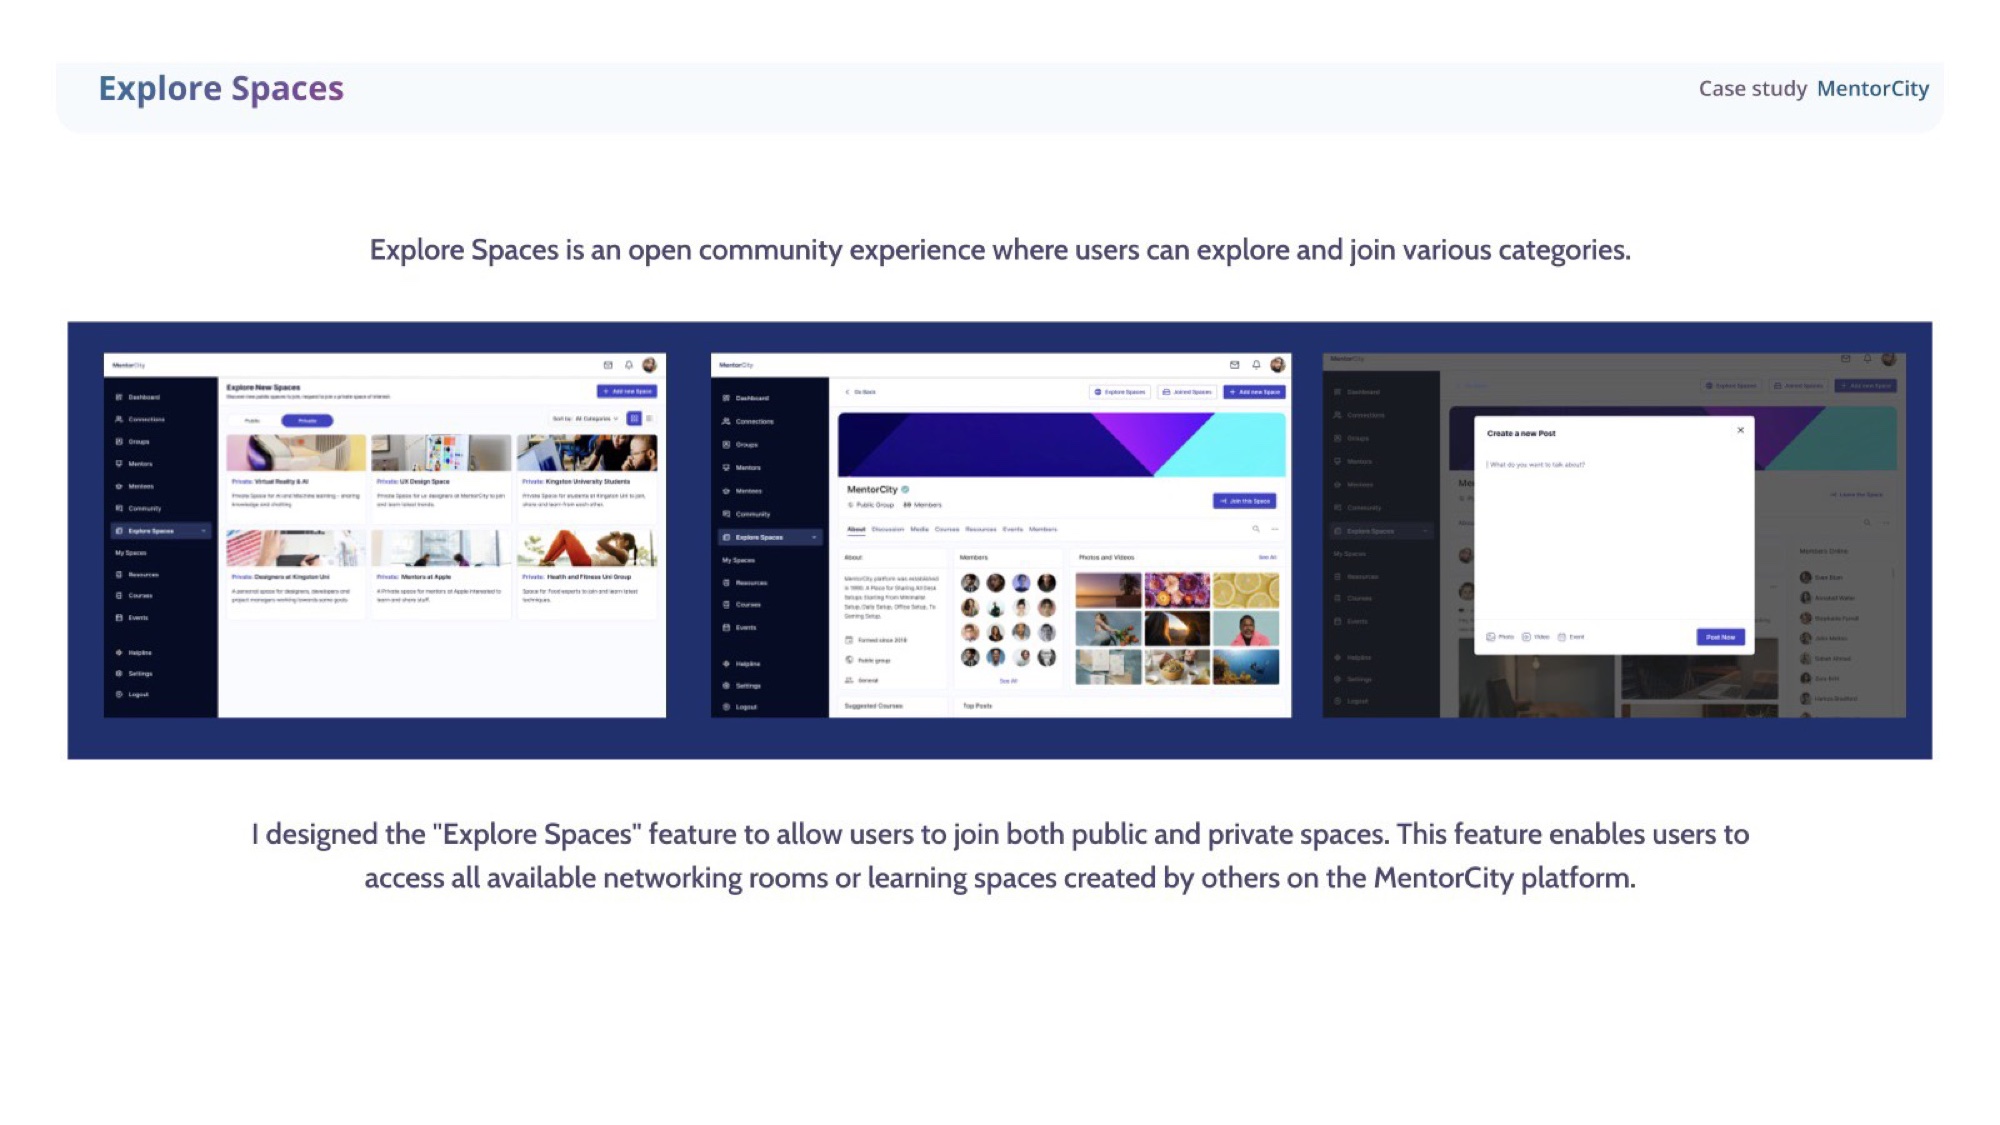Click Go Back link in space profile
The image size is (2000, 1125).
(x=861, y=392)
